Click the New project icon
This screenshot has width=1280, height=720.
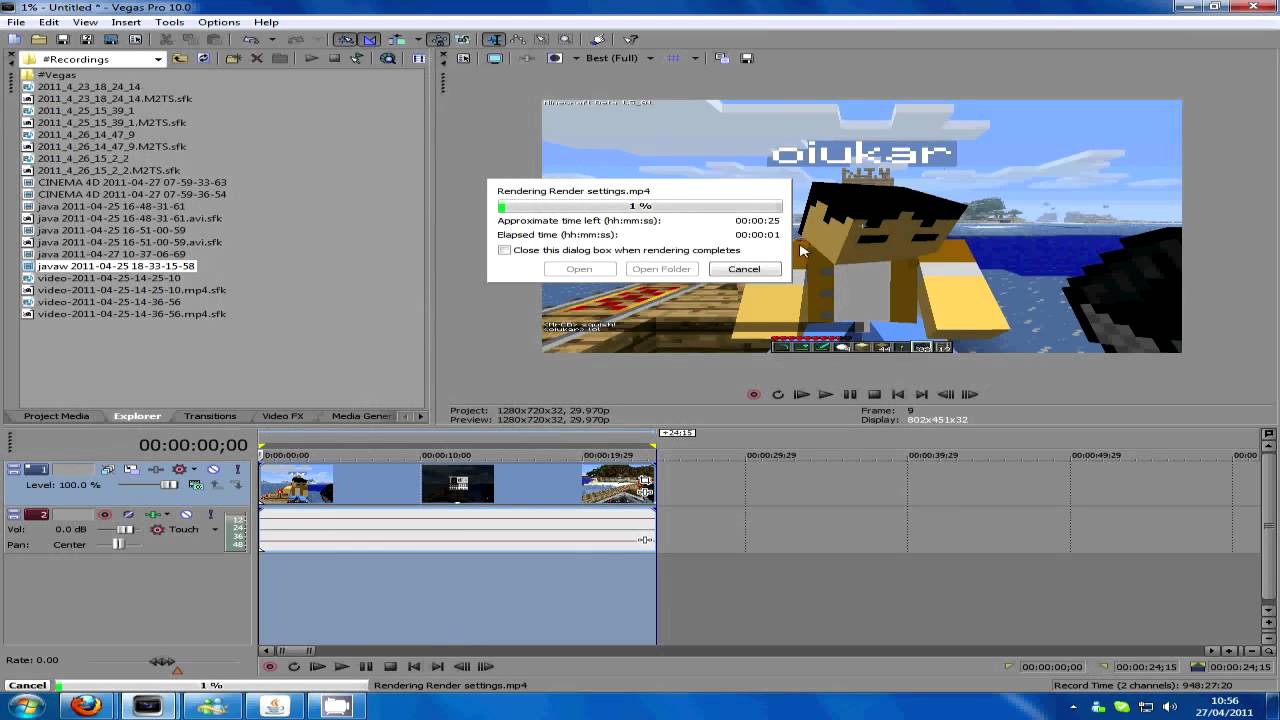coord(14,39)
